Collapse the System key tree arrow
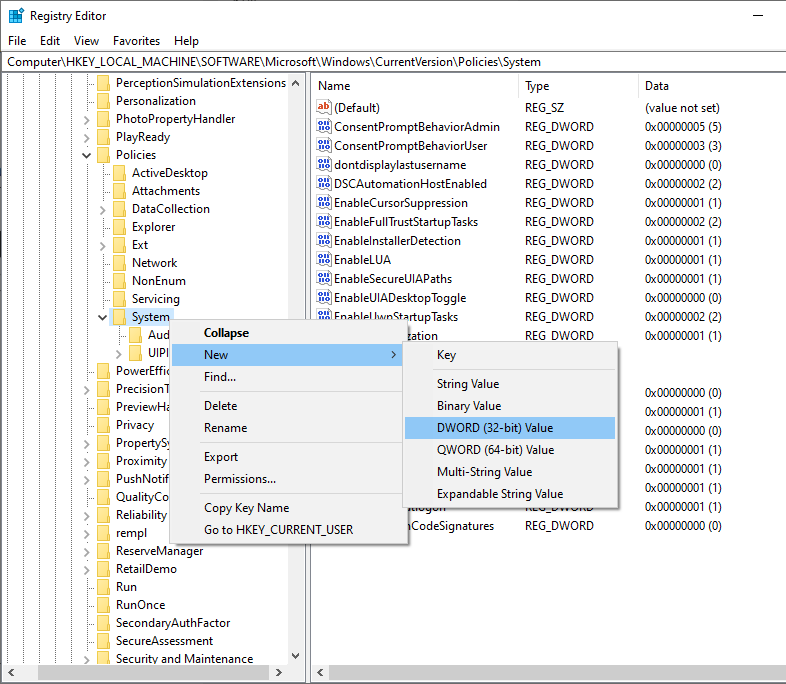This screenshot has height=684, width=786. (x=103, y=318)
